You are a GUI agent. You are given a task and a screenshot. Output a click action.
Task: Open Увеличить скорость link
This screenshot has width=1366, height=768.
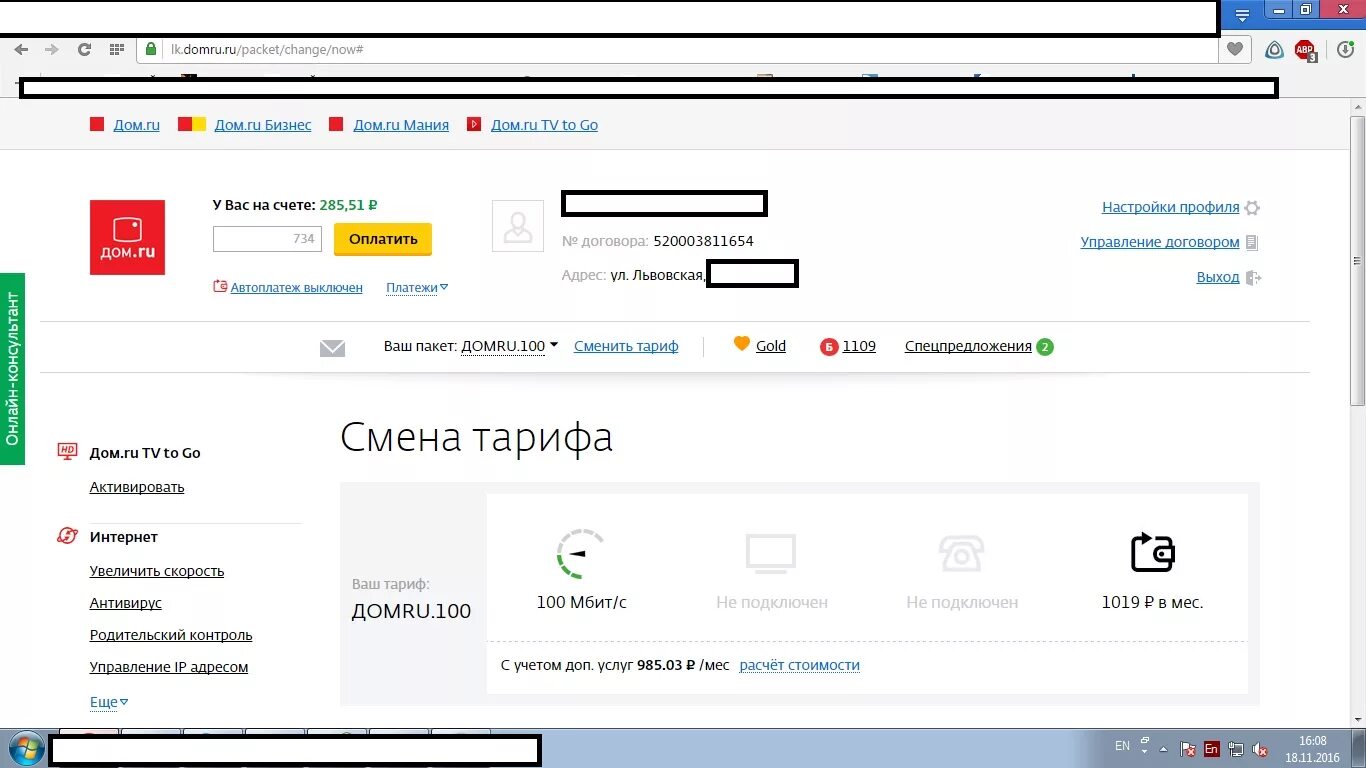point(157,571)
